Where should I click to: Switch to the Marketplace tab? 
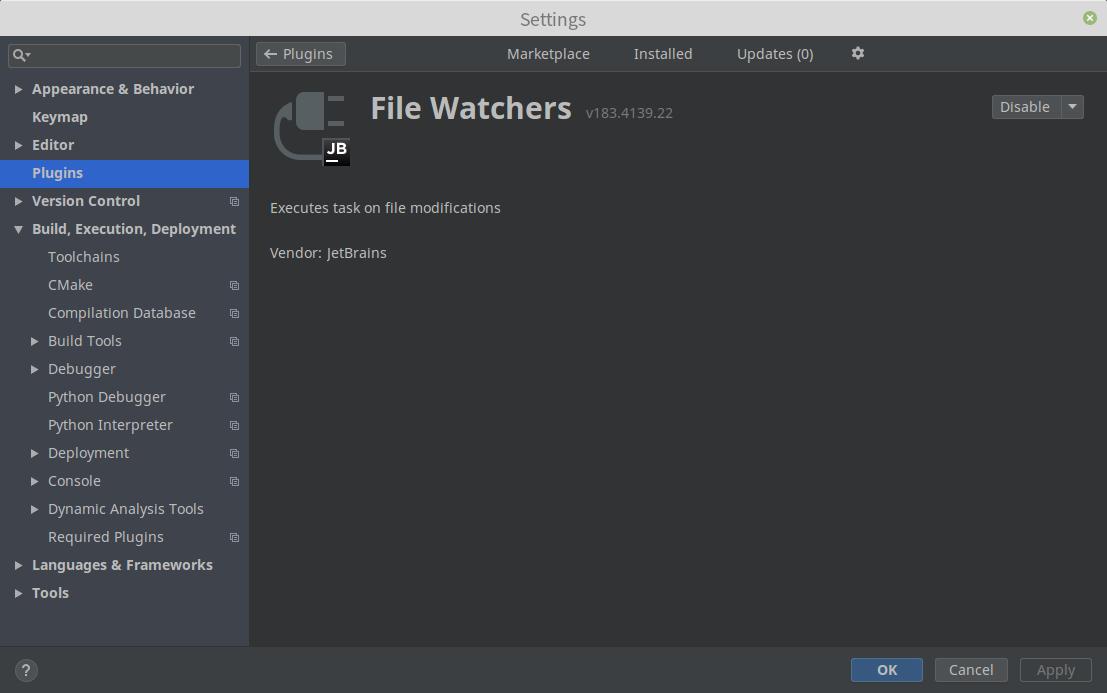[548, 54]
